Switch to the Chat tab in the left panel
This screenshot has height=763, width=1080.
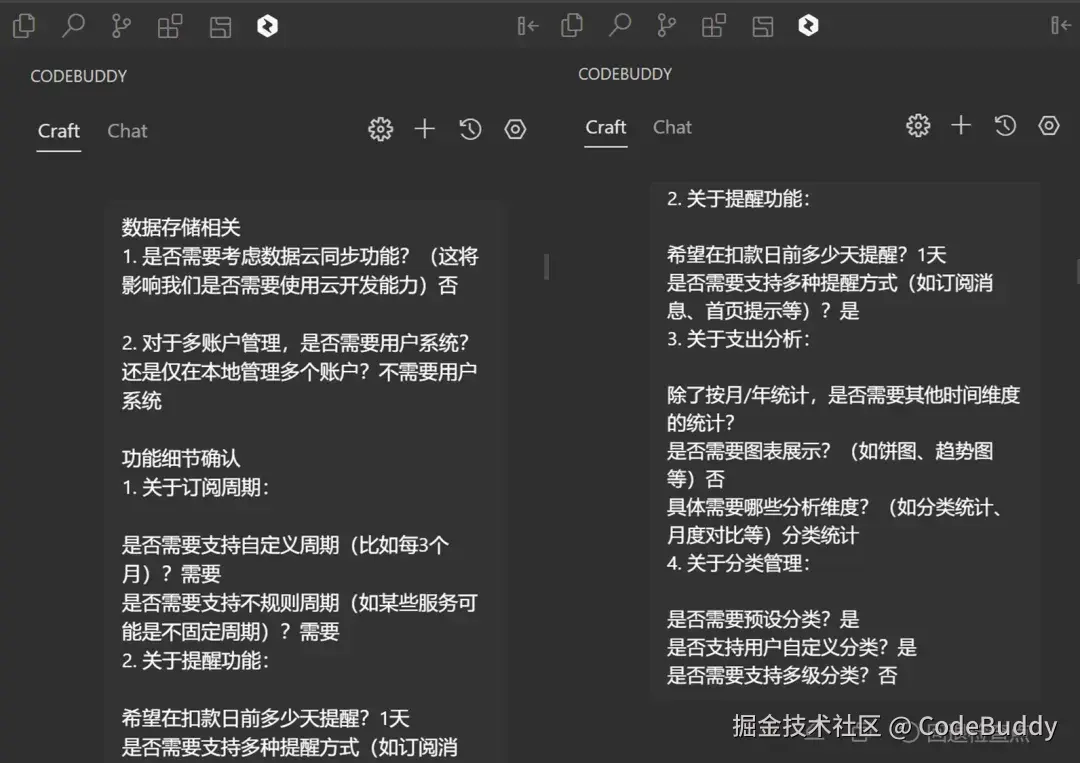click(x=127, y=131)
